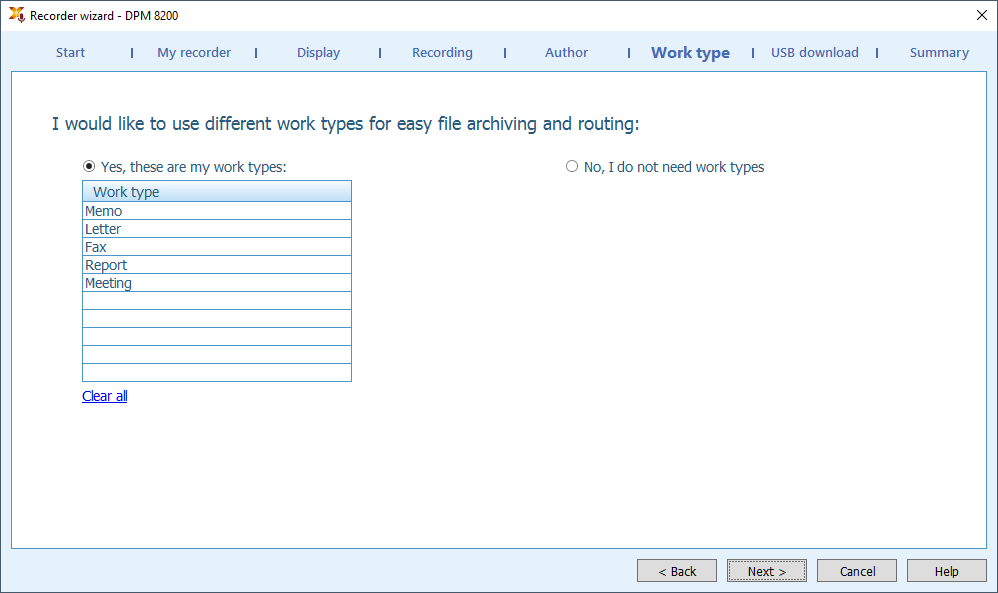The height and width of the screenshot is (593, 998).
Task: Click the Meeting work type entry
Action: (217, 283)
